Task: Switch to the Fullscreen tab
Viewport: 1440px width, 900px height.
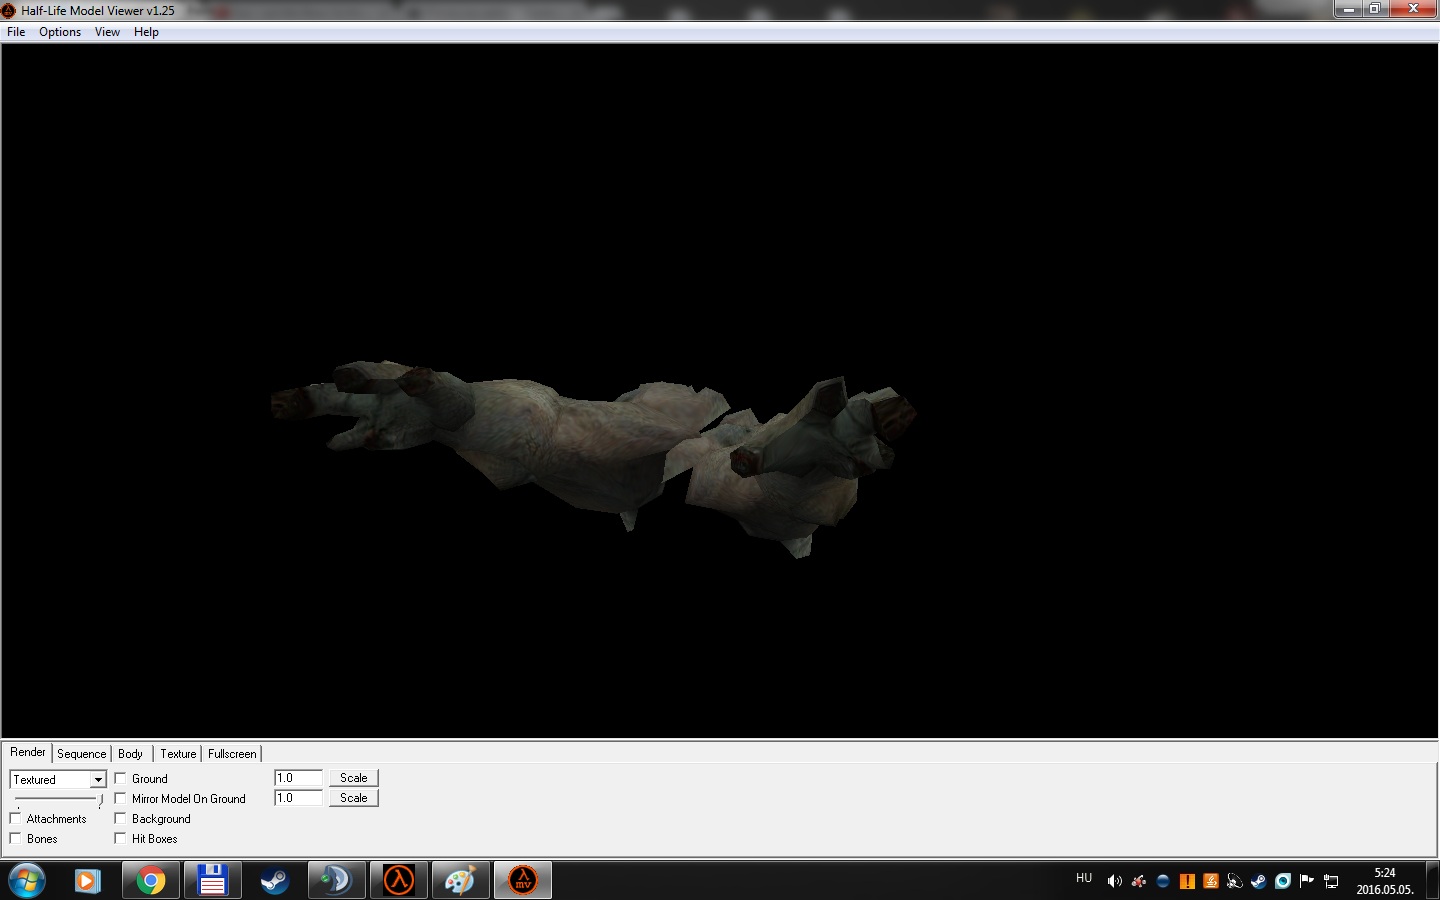Action: tap(232, 754)
